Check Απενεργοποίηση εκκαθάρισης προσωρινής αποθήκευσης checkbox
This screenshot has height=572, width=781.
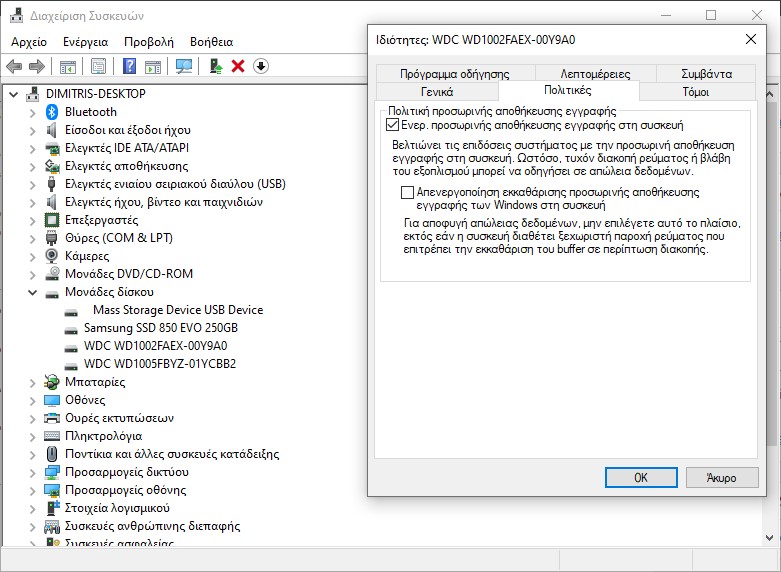tap(407, 192)
